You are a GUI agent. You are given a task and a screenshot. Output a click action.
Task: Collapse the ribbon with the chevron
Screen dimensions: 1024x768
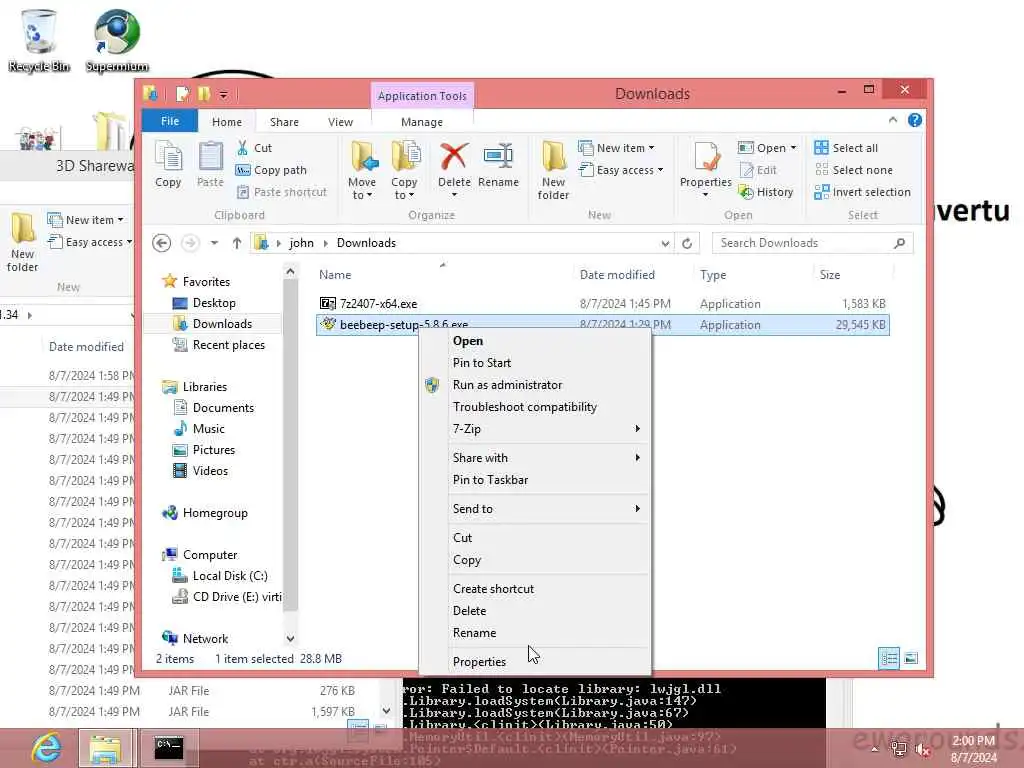(x=893, y=120)
